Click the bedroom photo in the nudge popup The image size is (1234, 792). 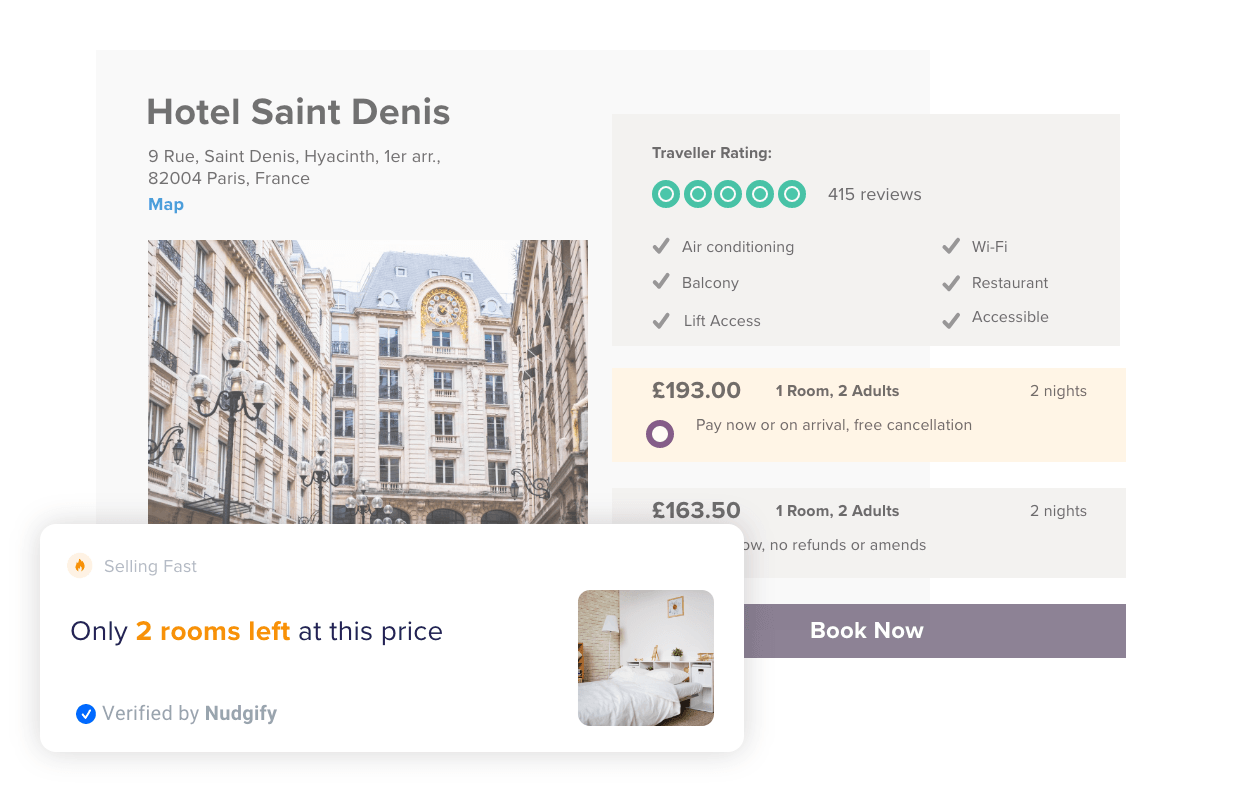[645, 657]
